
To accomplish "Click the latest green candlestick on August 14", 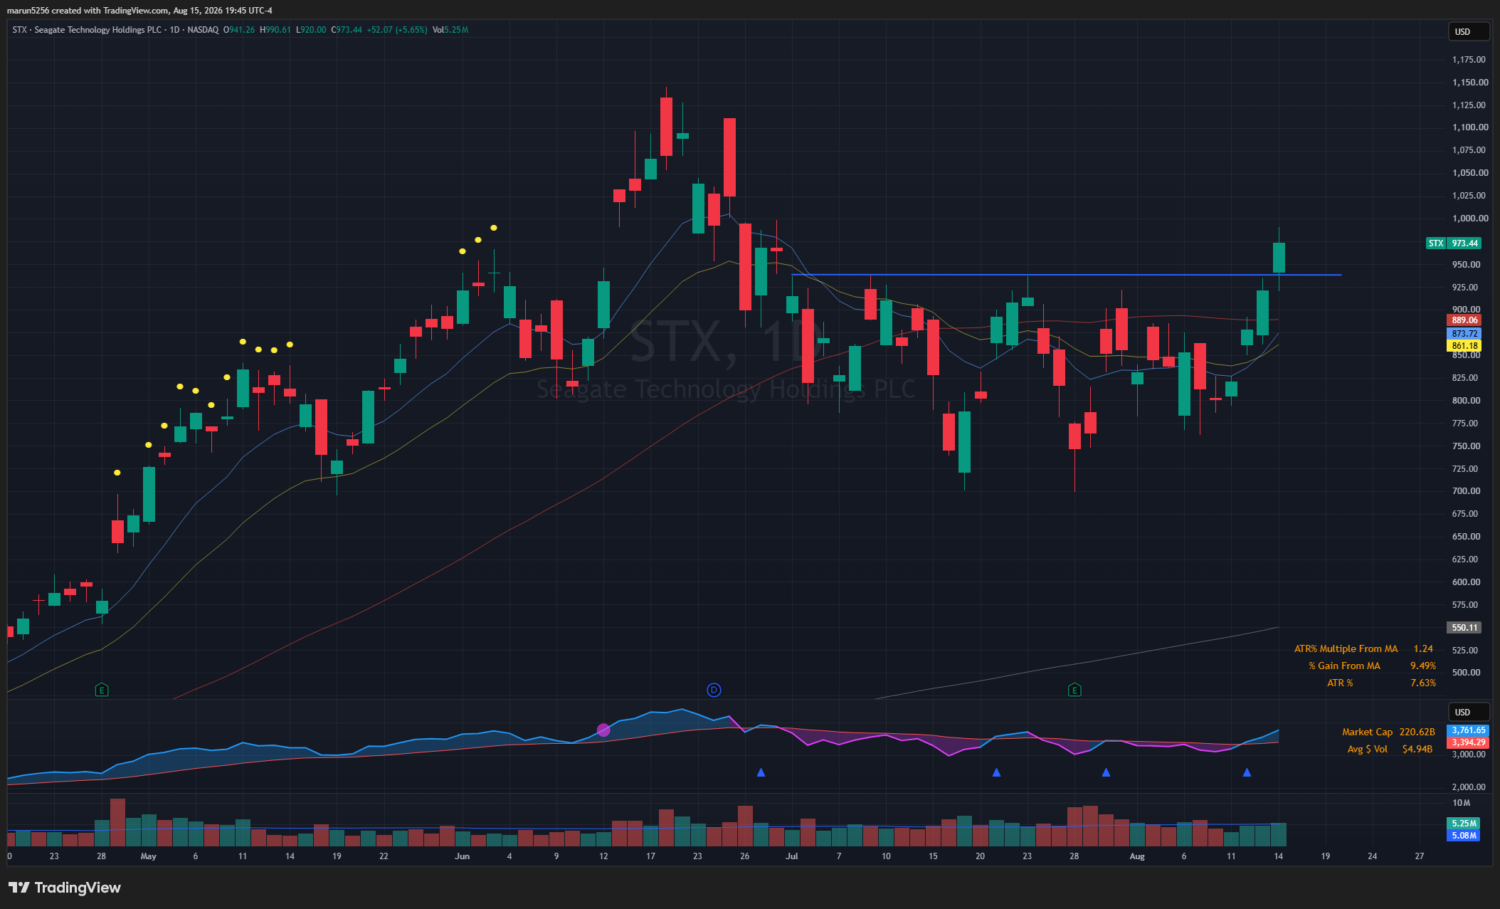I will click(1278, 257).
